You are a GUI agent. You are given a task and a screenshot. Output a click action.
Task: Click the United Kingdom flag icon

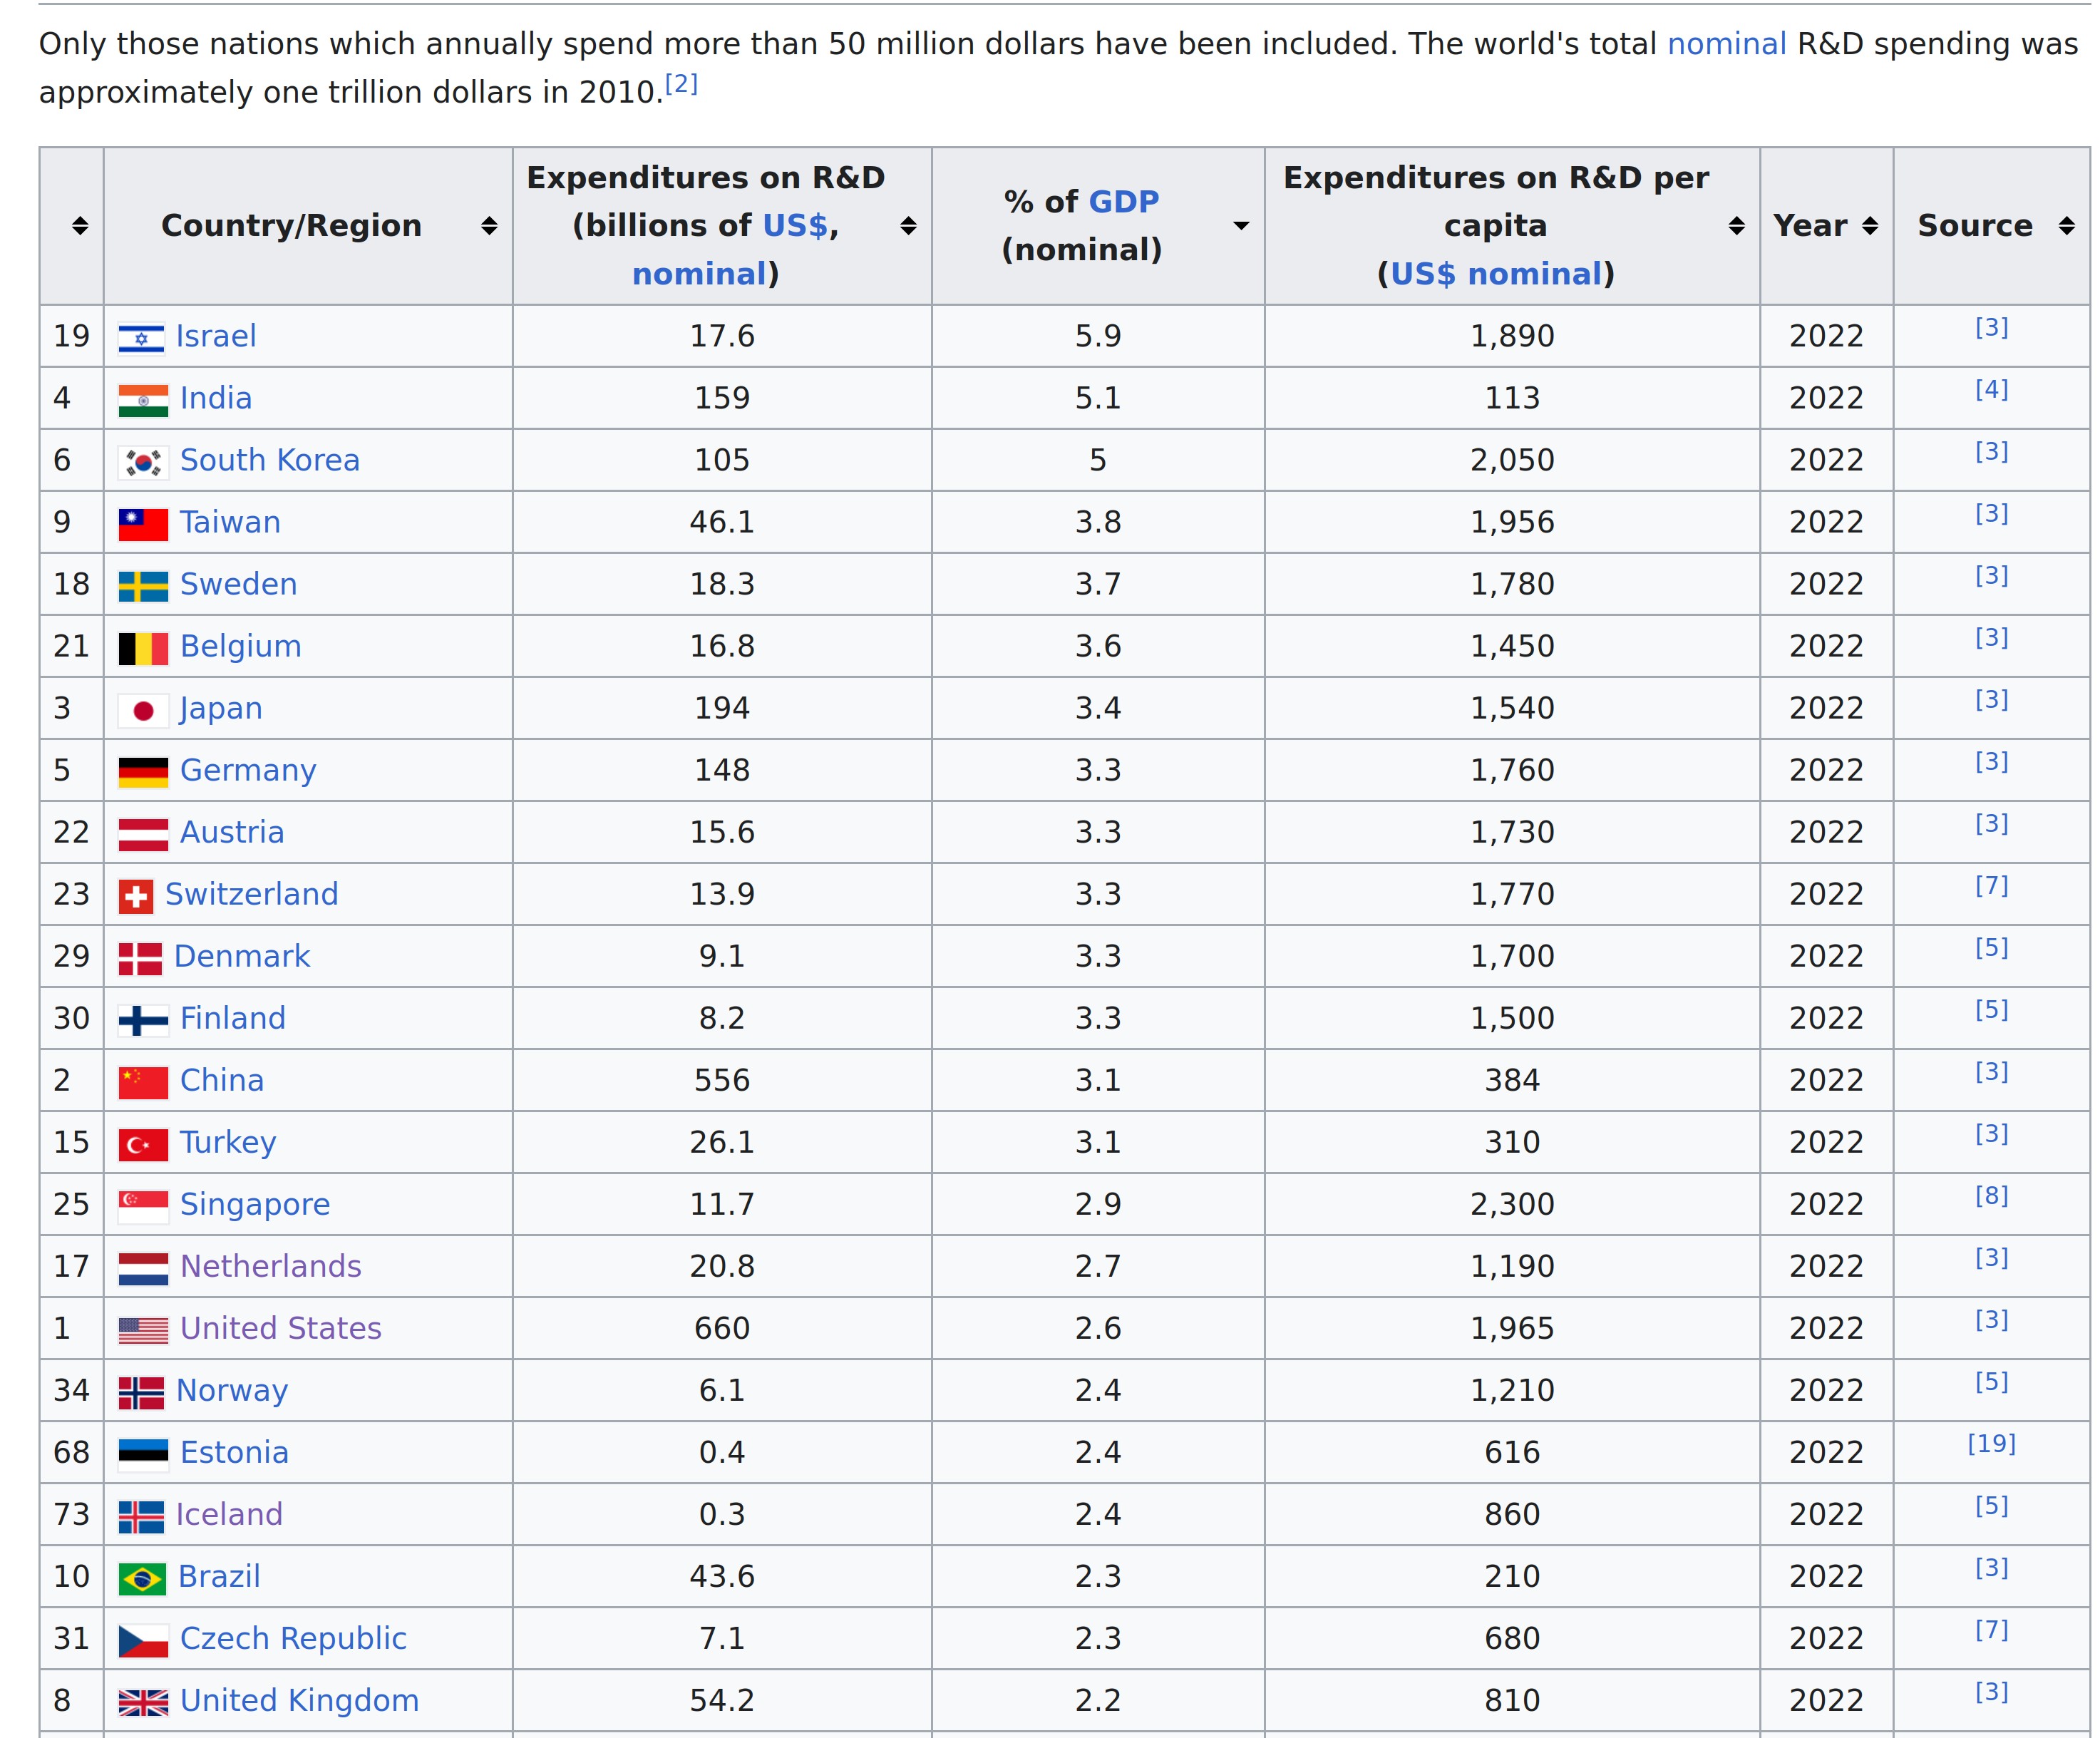click(x=143, y=1702)
